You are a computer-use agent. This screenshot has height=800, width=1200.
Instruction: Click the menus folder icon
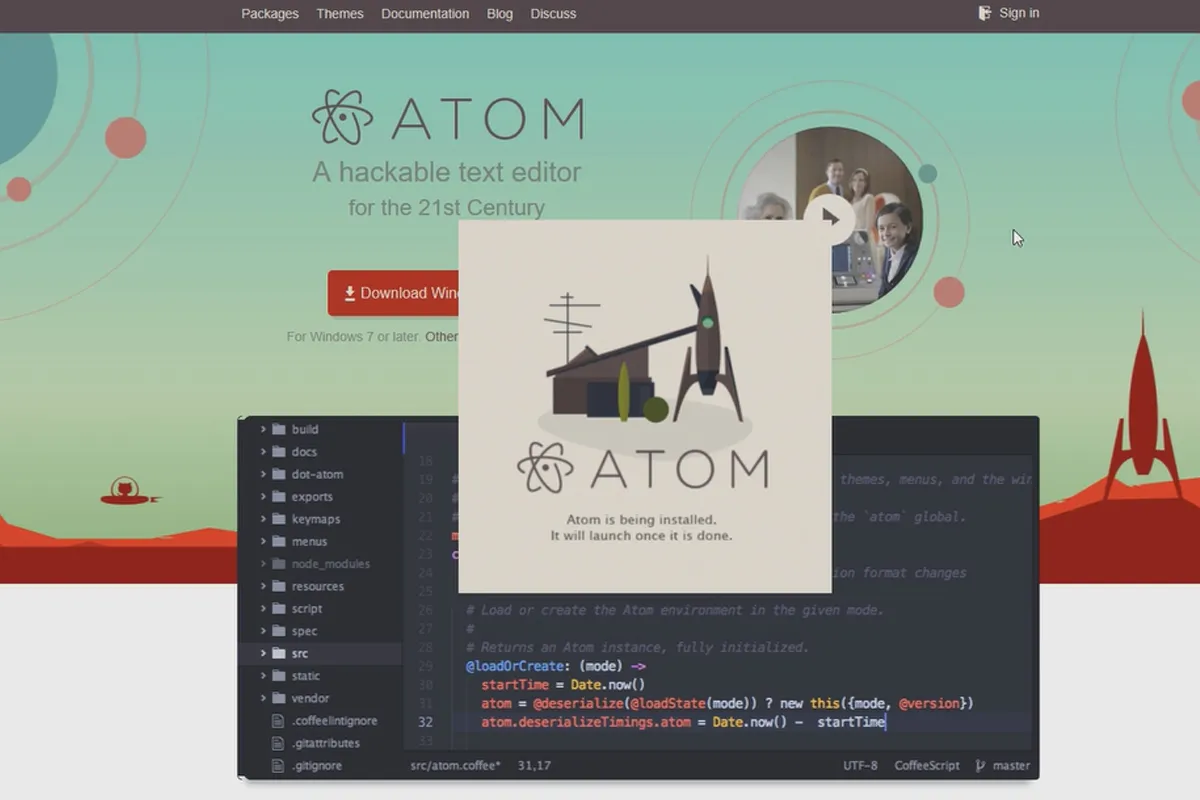pyautogui.click(x=278, y=541)
